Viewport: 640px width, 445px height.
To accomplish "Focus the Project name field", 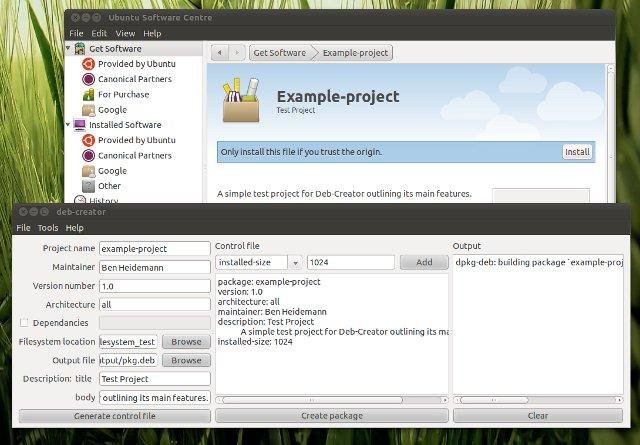I will tap(155, 249).
